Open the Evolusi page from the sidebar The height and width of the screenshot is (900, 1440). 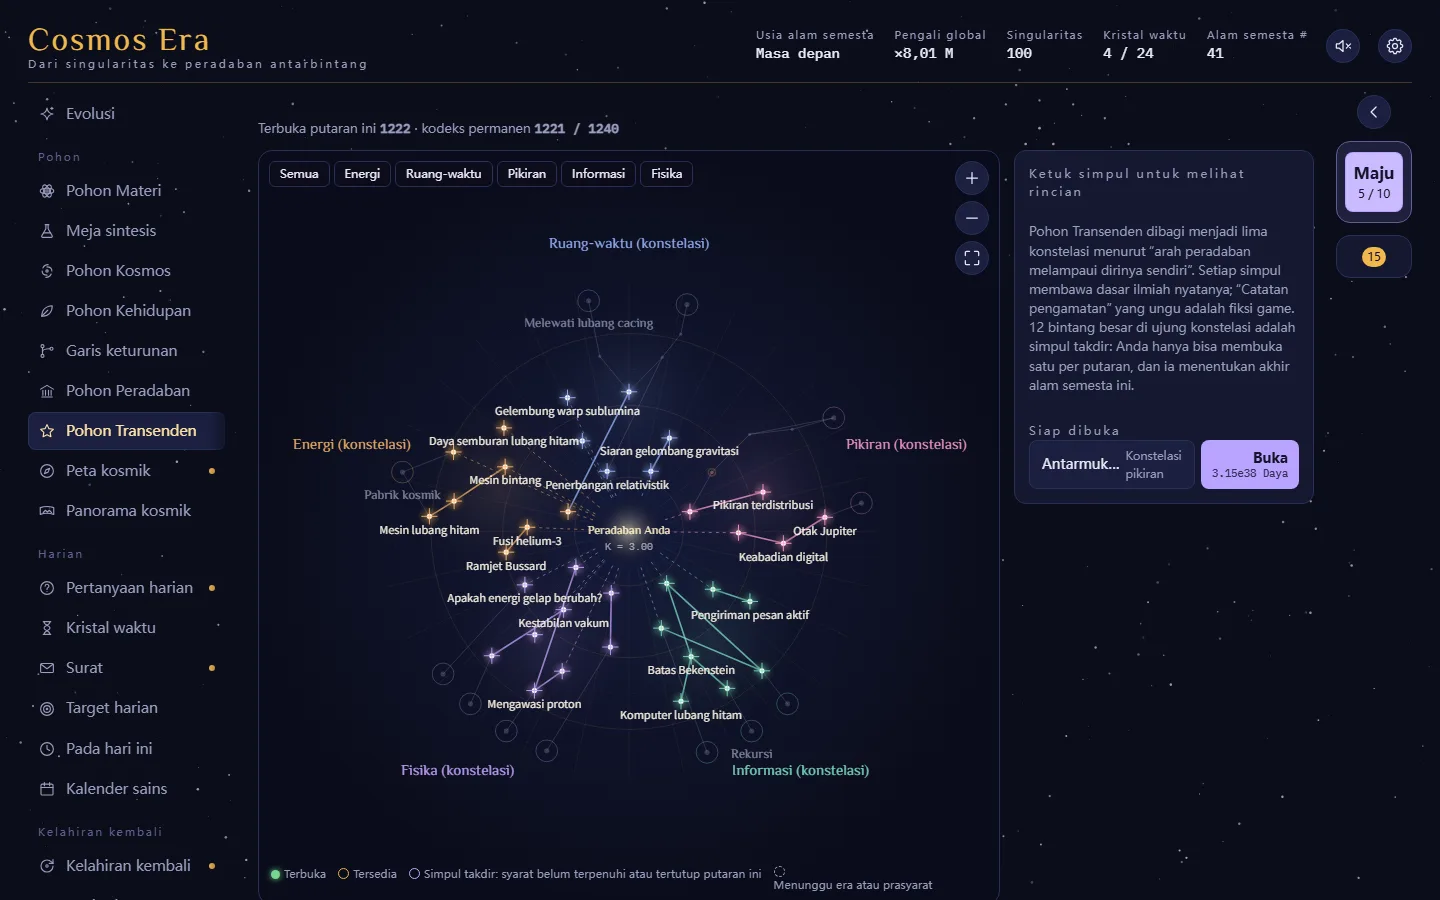pyautogui.click(x=126, y=114)
